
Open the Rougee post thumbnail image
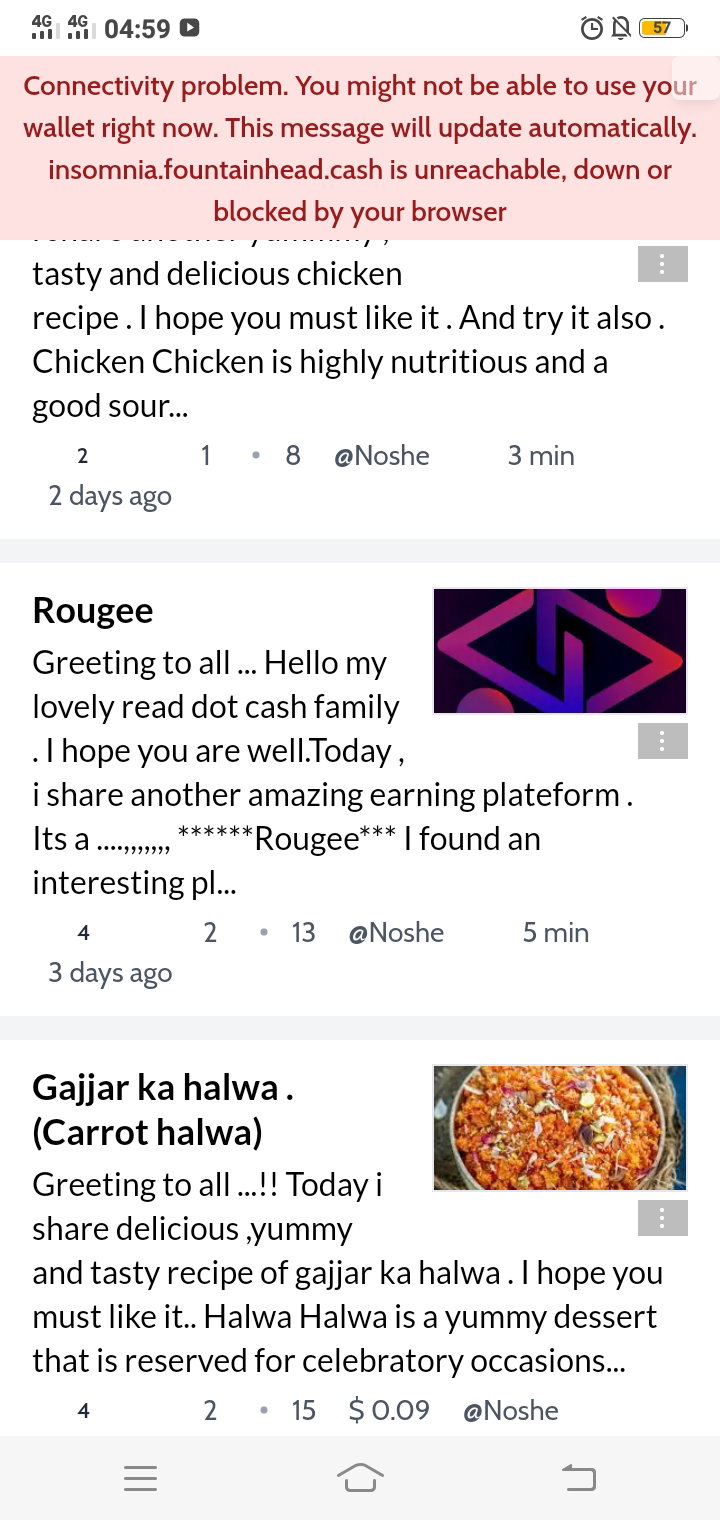[x=560, y=651]
